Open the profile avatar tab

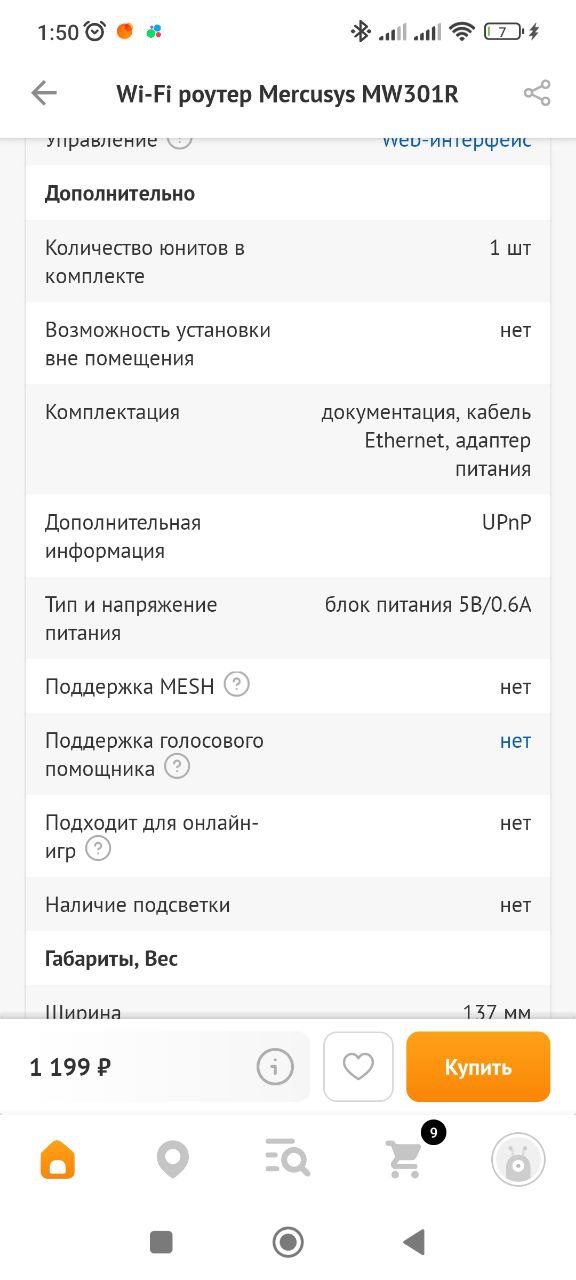pos(518,1160)
